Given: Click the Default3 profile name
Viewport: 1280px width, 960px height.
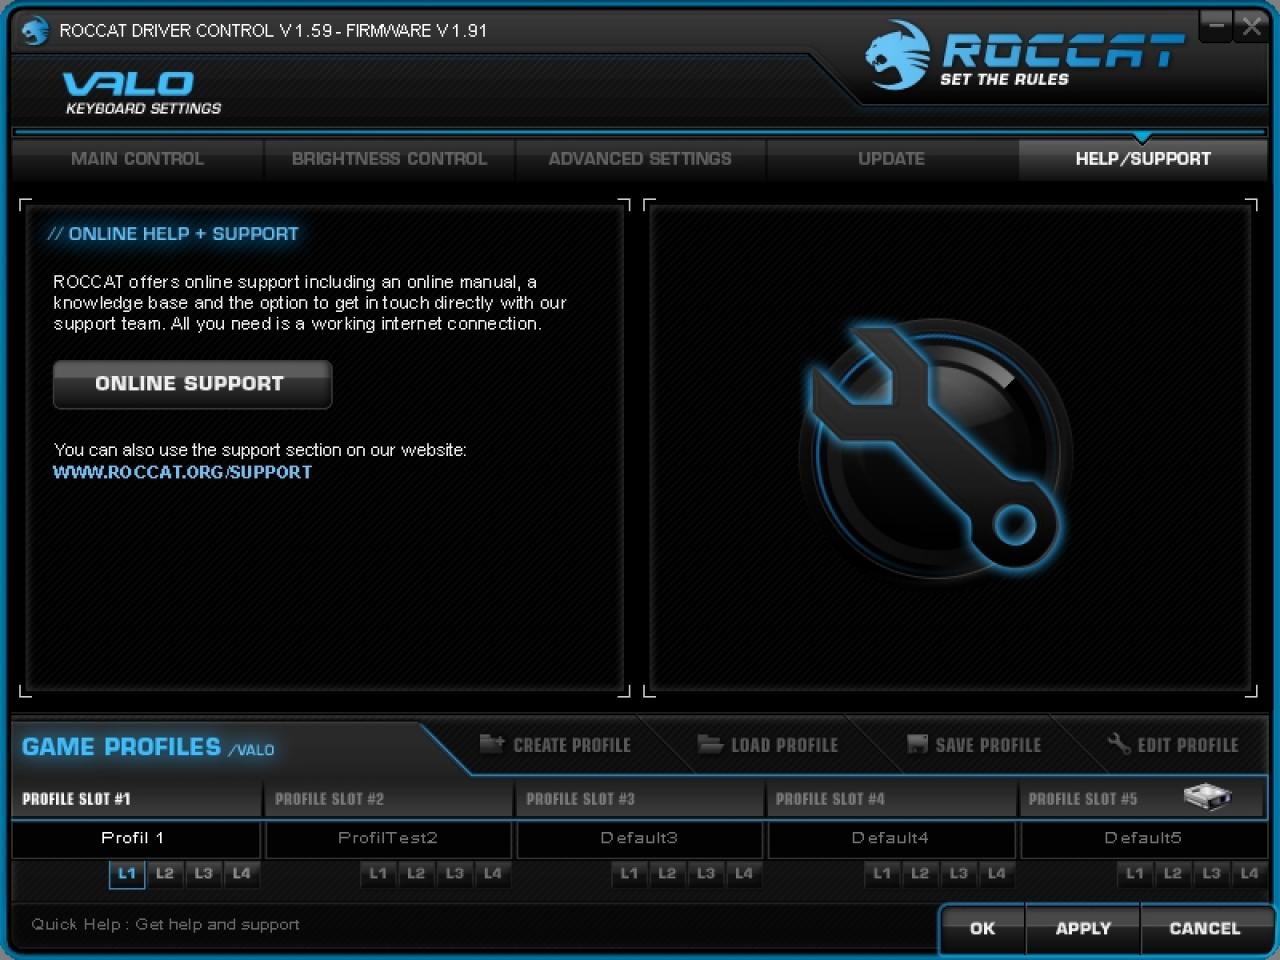Looking at the screenshot, I should coord(639,839).
